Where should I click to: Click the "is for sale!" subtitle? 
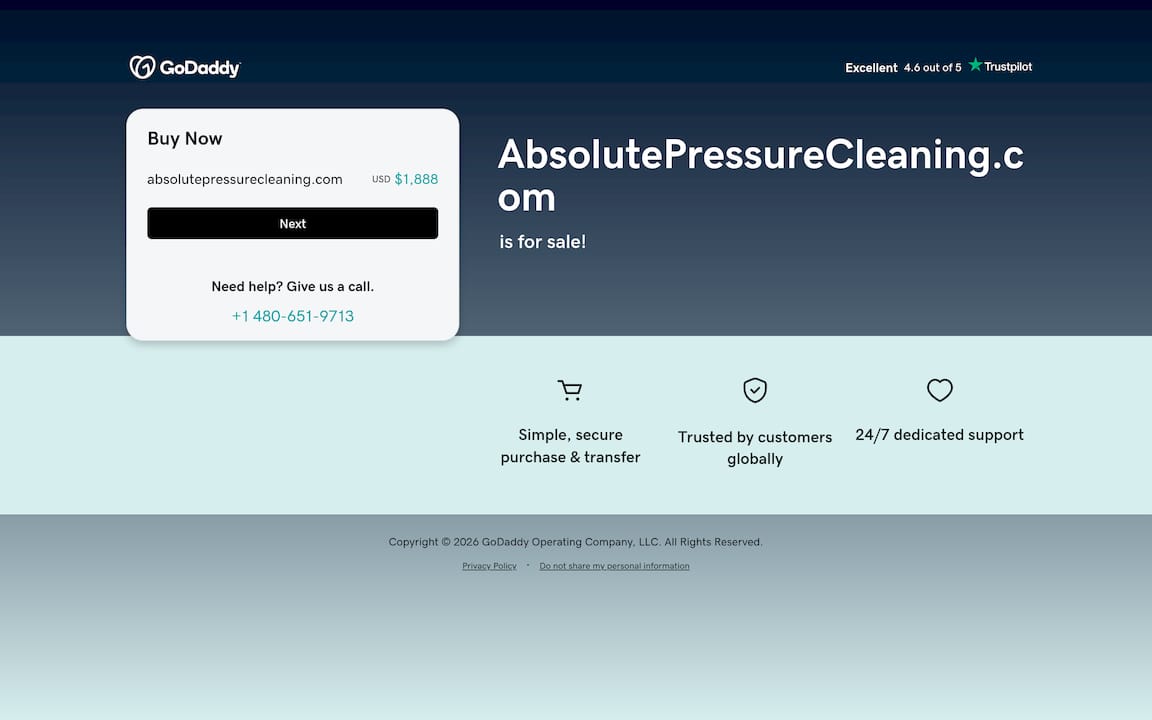pos(543,242)
